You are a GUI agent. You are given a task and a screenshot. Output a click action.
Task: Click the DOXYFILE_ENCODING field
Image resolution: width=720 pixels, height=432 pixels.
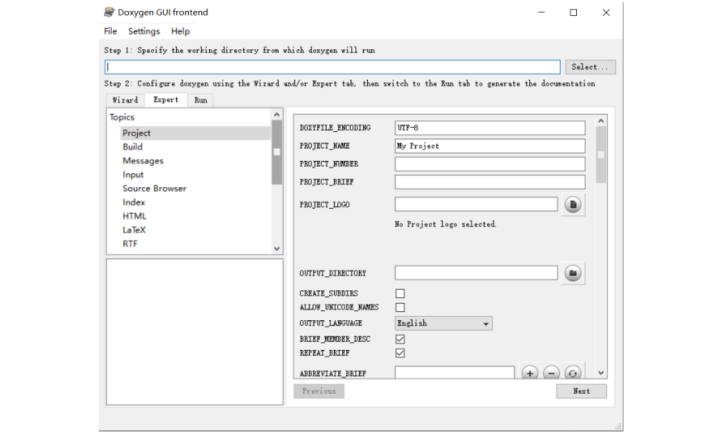pyautogui.click(x=490, y=128)
